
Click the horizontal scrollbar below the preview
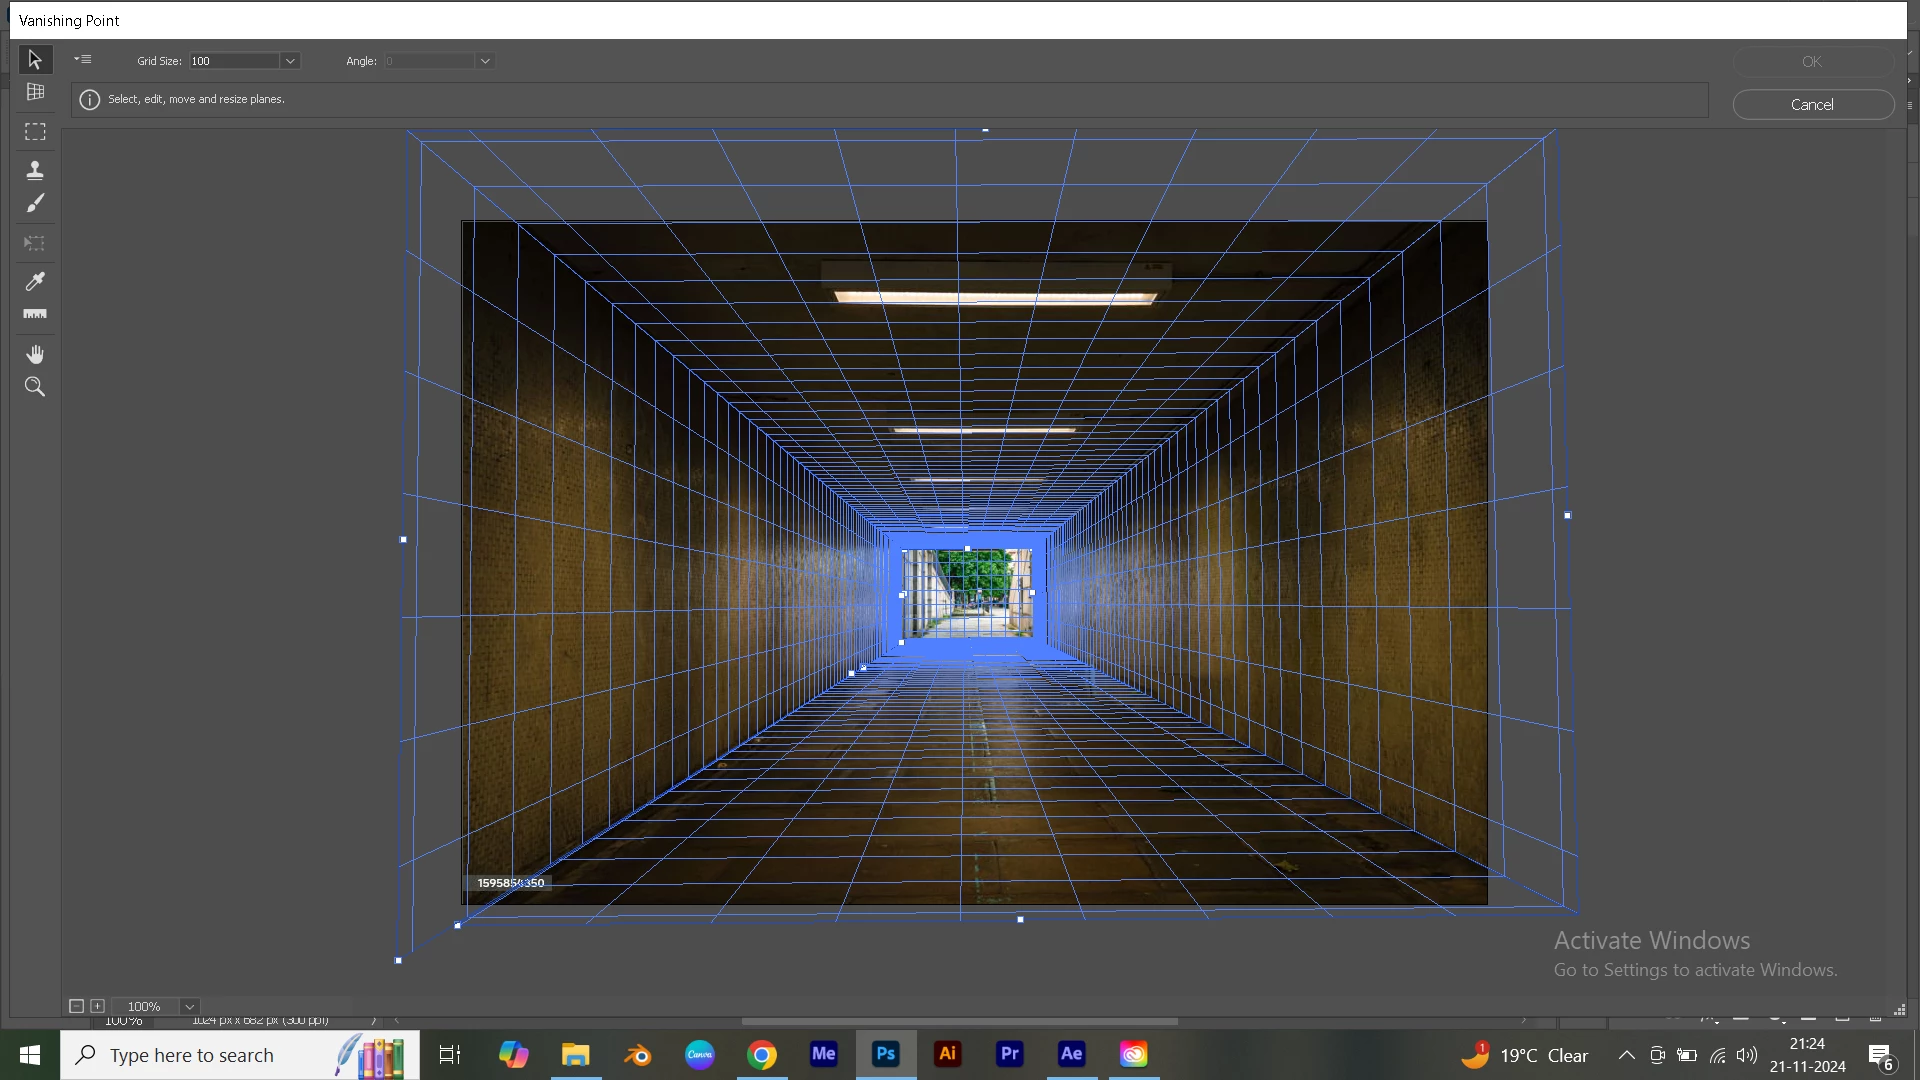coord(960,1022)
